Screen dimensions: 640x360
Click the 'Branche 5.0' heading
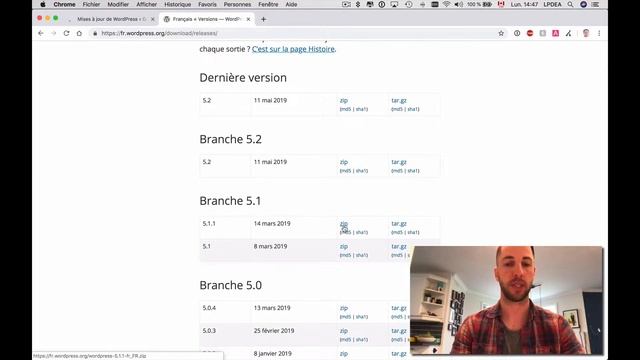[x=231, y=285]
